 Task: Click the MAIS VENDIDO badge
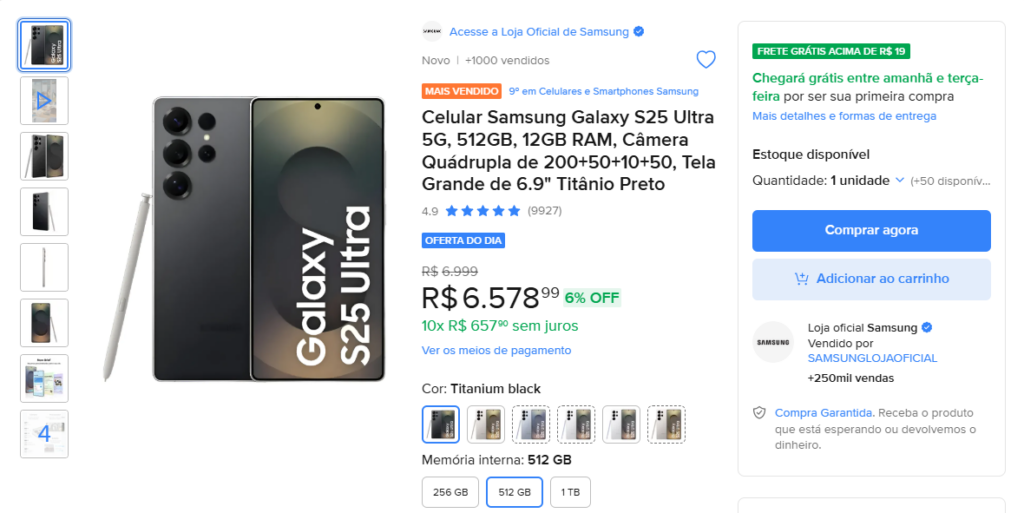coord(462,91)
